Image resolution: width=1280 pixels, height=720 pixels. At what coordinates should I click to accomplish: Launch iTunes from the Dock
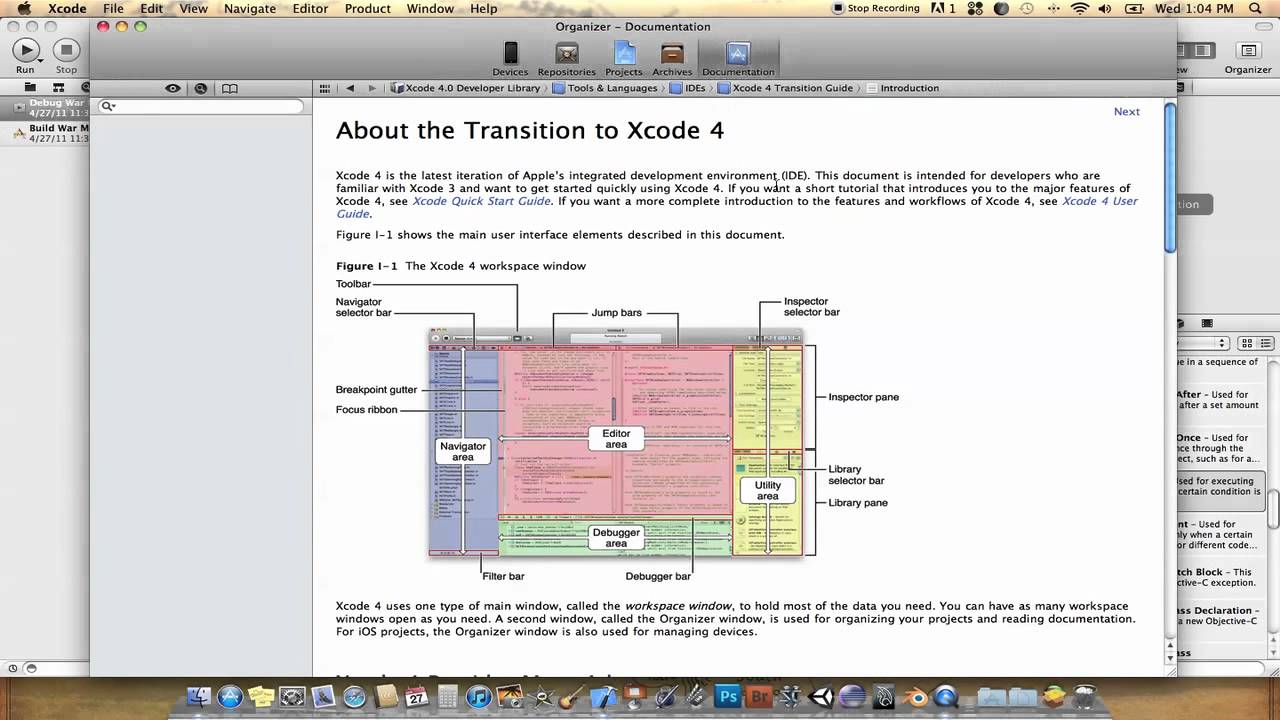click(480, 697)
